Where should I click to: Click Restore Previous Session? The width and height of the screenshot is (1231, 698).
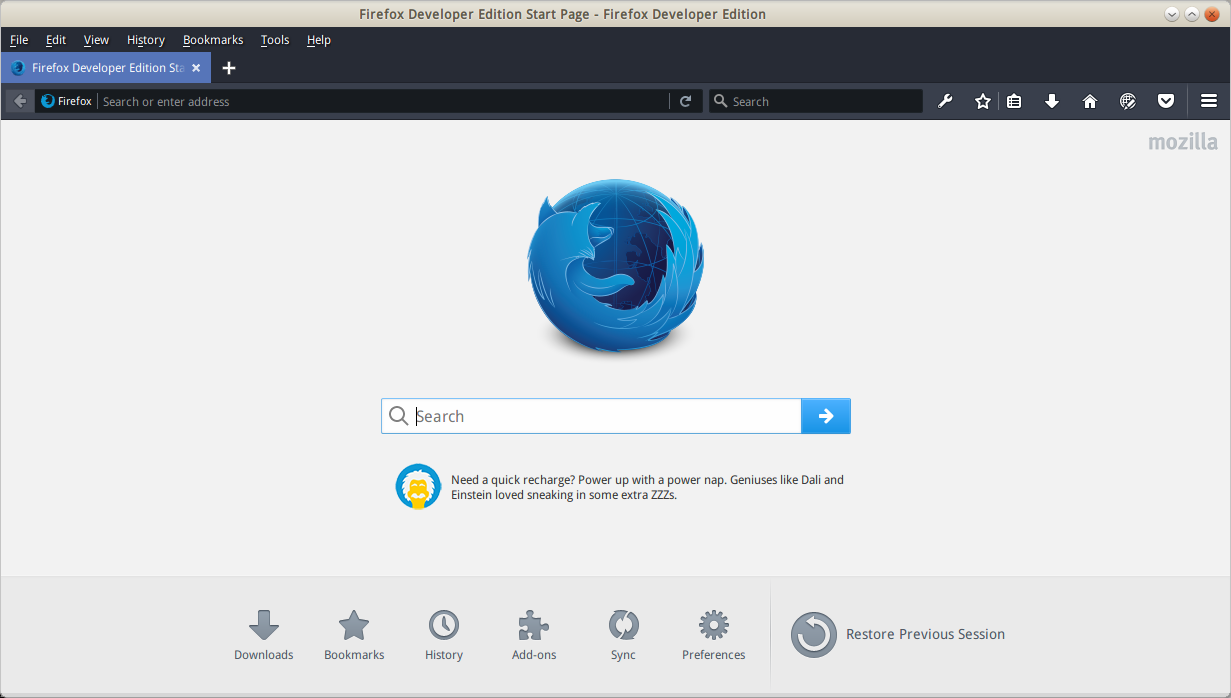tap(898, 634)
